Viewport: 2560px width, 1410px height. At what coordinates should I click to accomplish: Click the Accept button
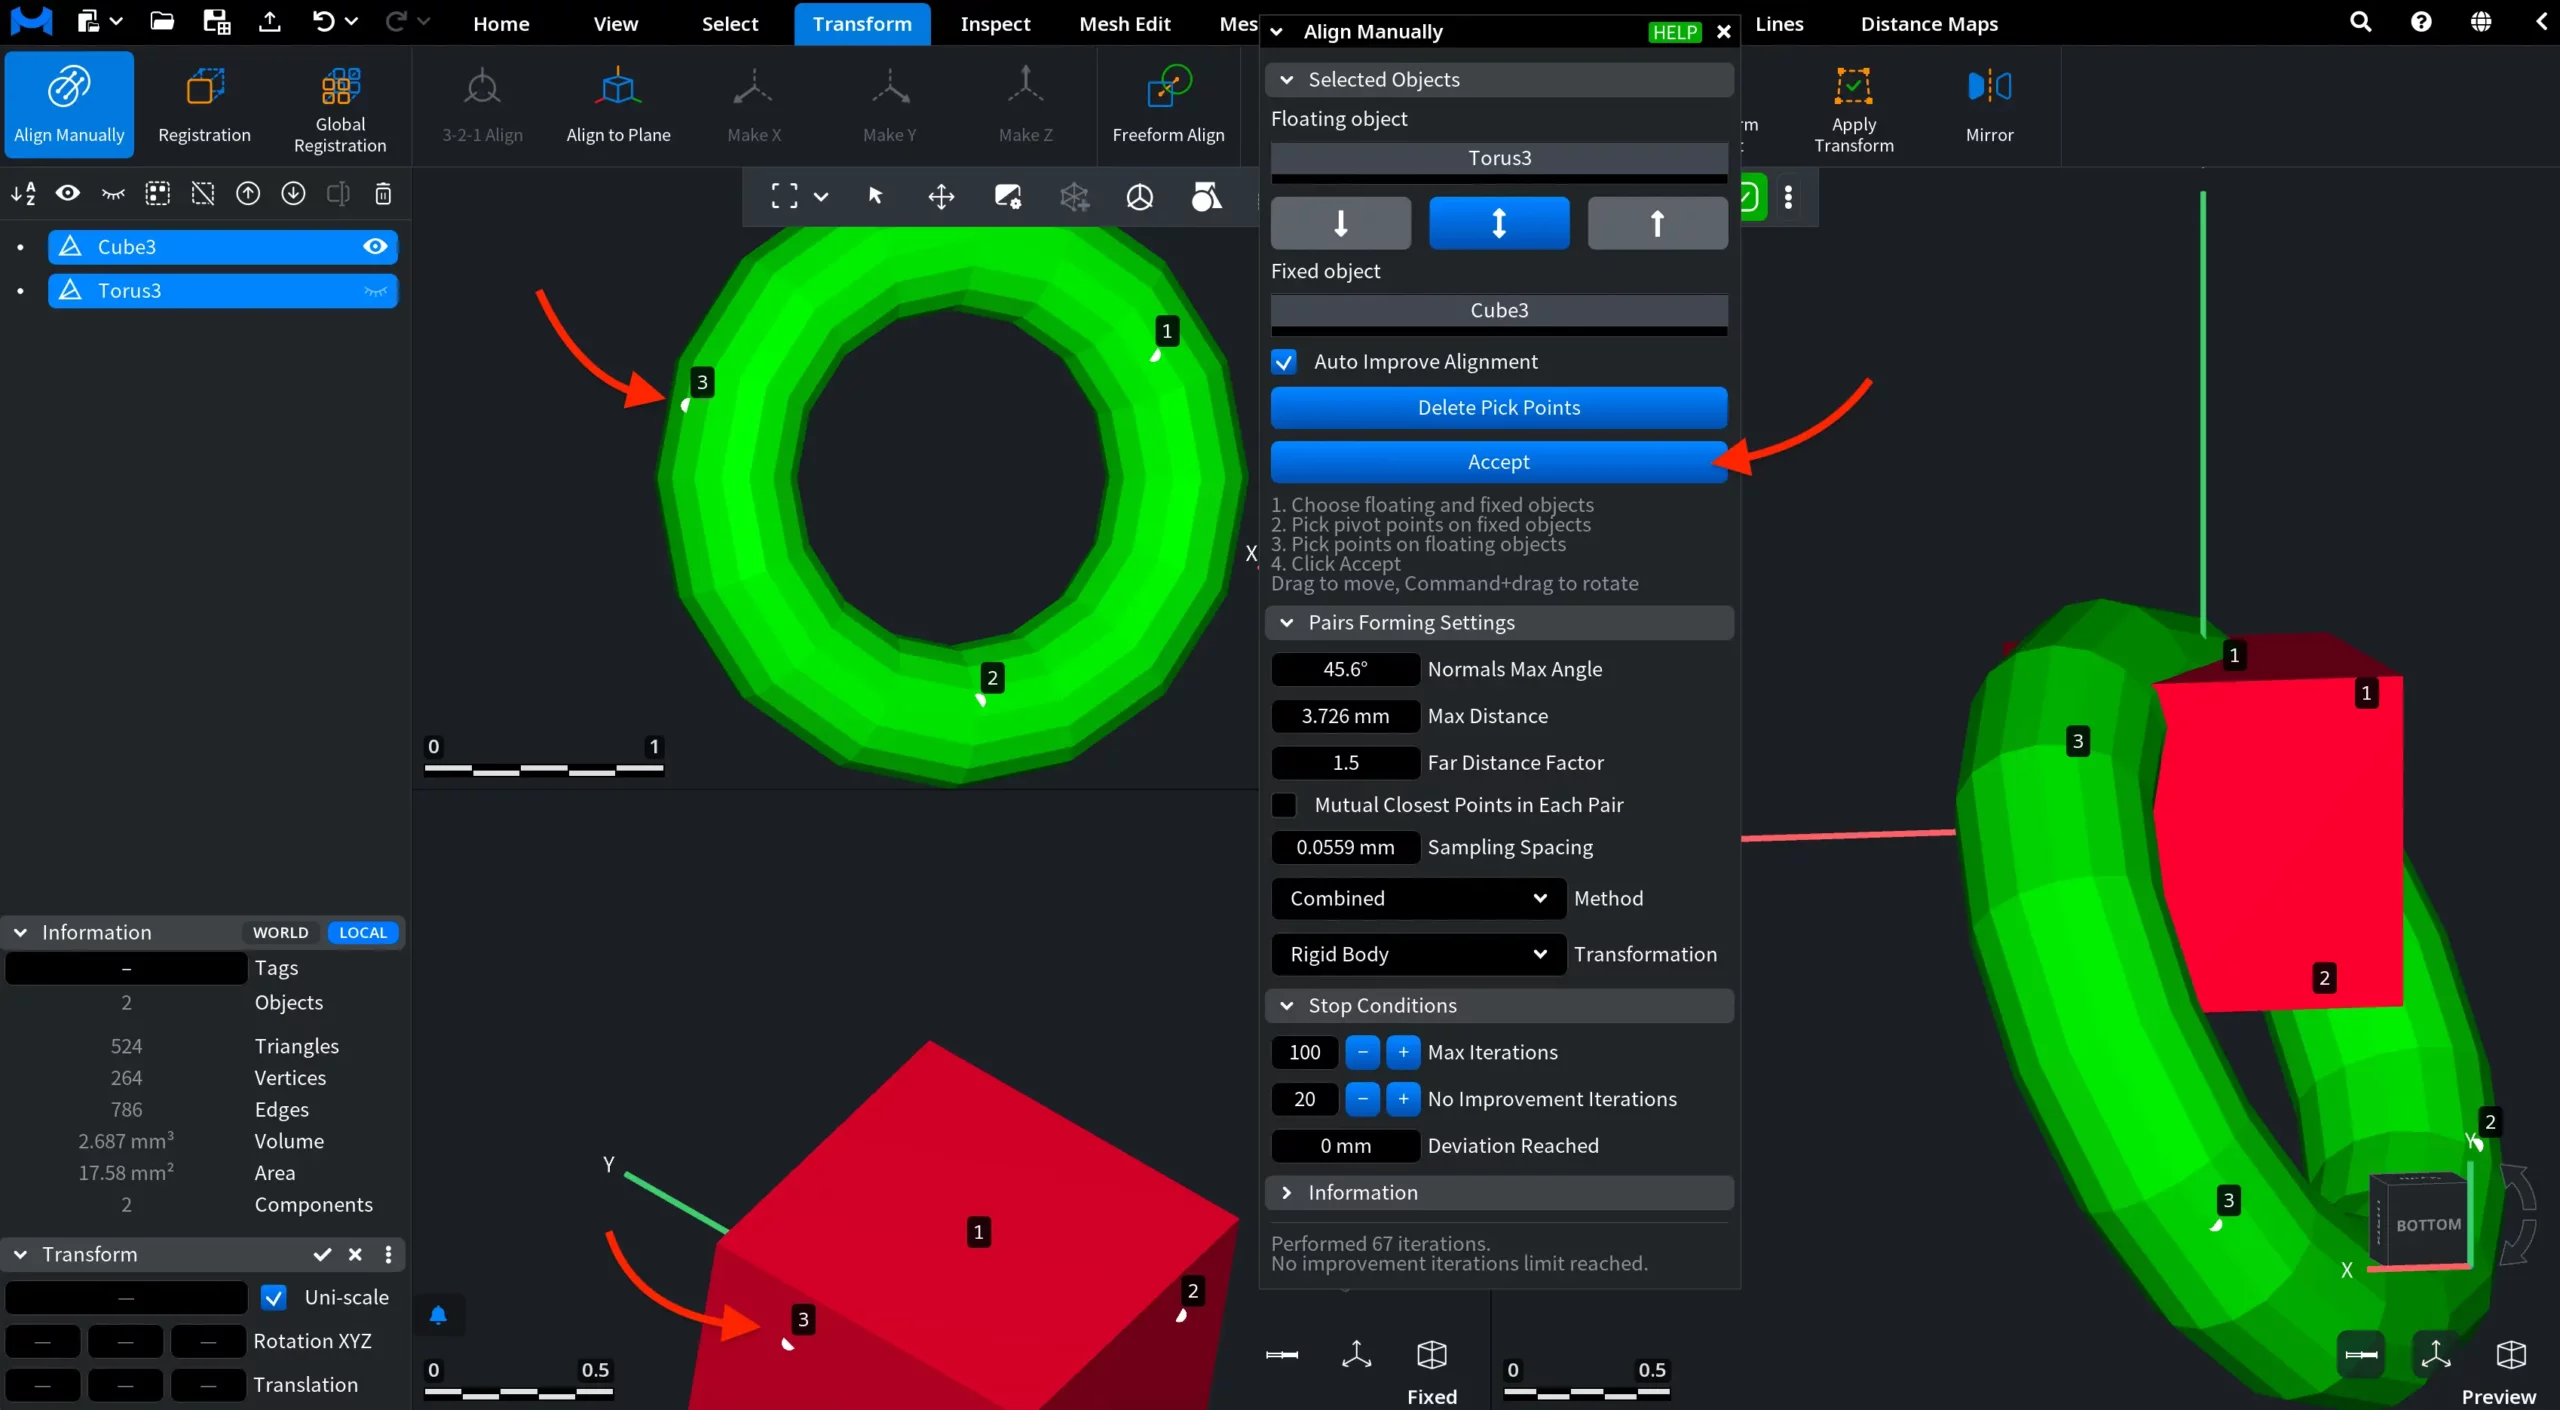pos(1498,462)
